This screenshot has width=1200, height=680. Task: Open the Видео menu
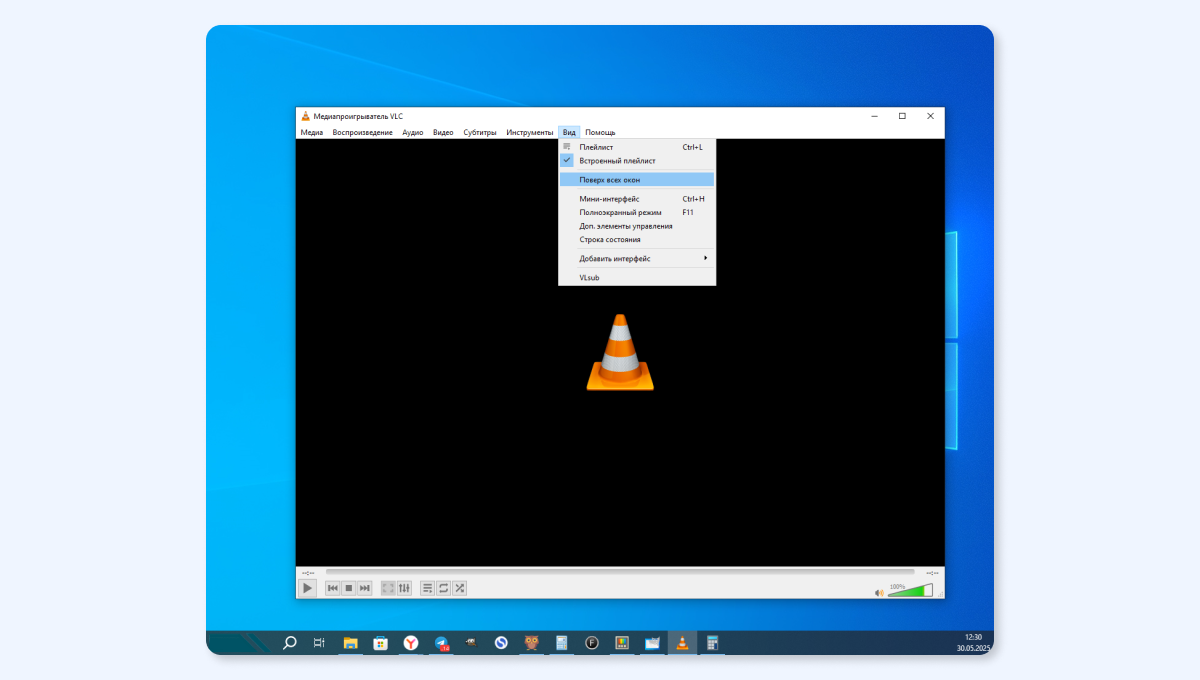443,132
